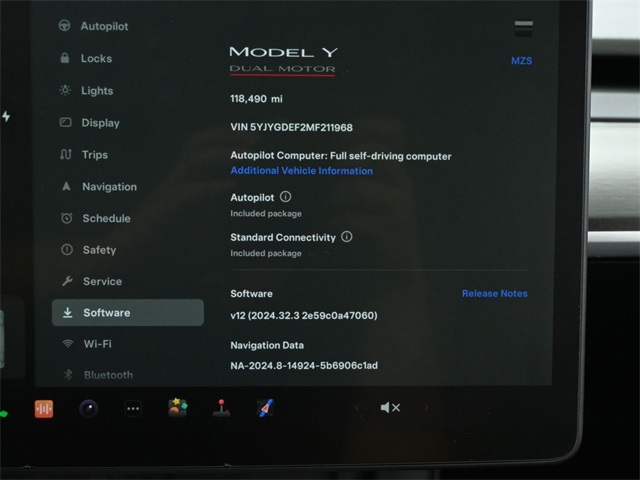Open the joystick Arcade app
Image resolution: width=640 pixels, height=480 pixels.
click(222, 408)
